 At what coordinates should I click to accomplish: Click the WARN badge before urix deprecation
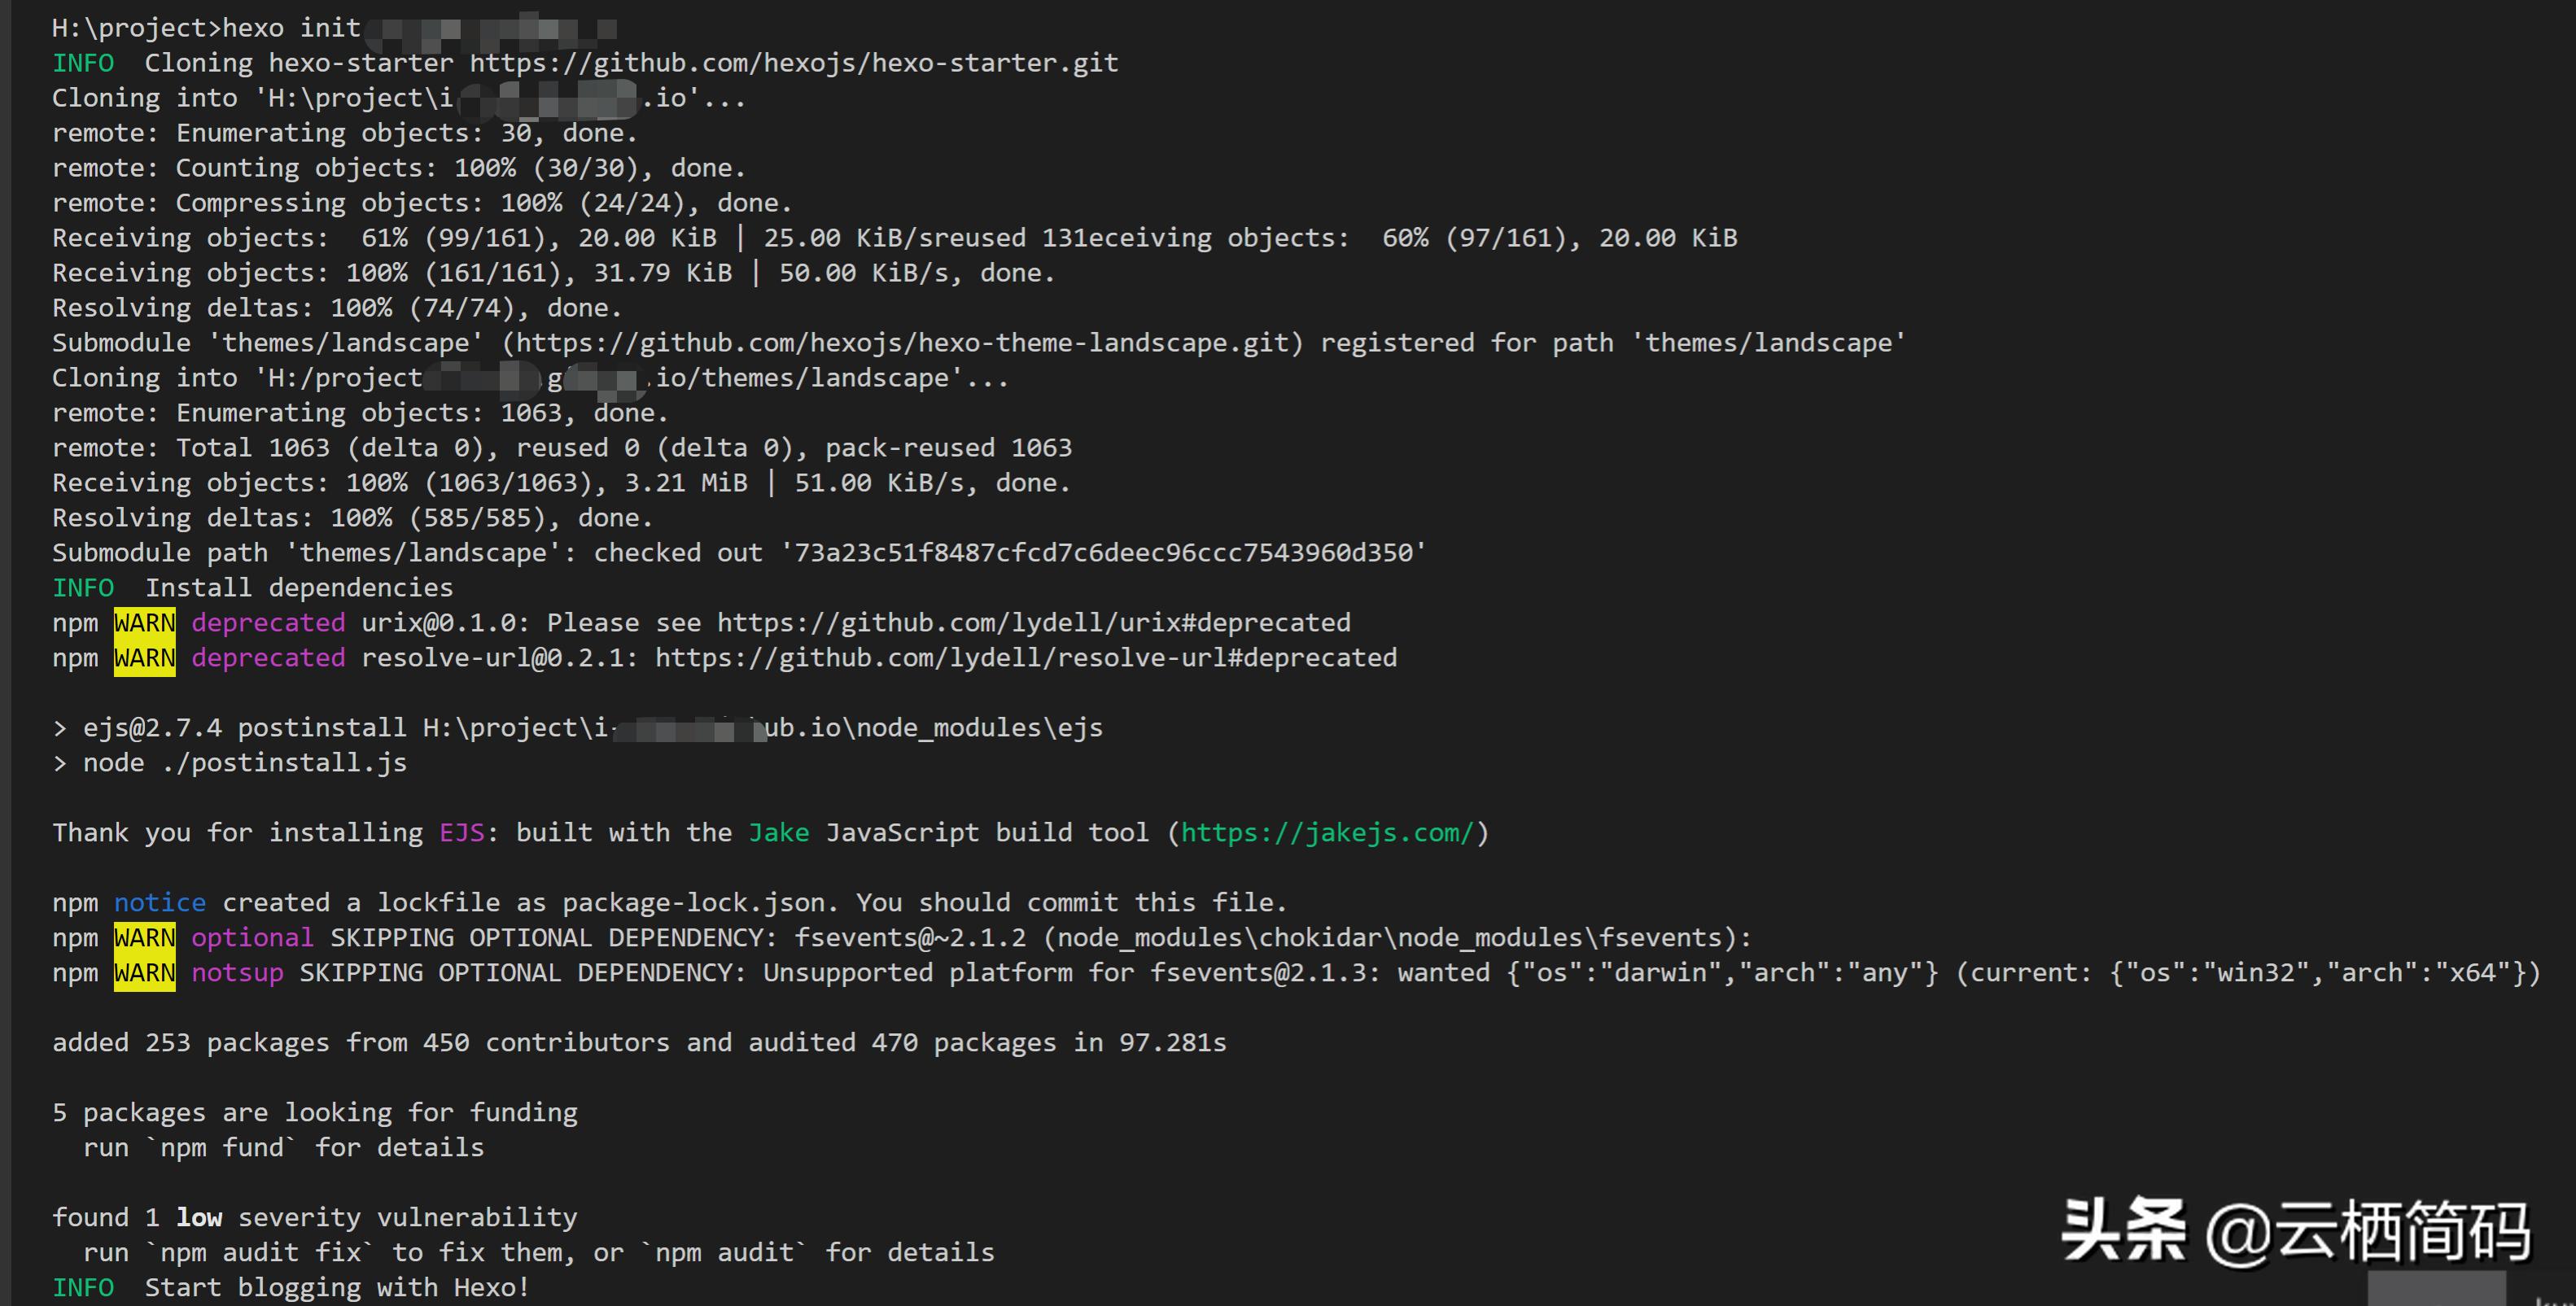coord(144,623)
